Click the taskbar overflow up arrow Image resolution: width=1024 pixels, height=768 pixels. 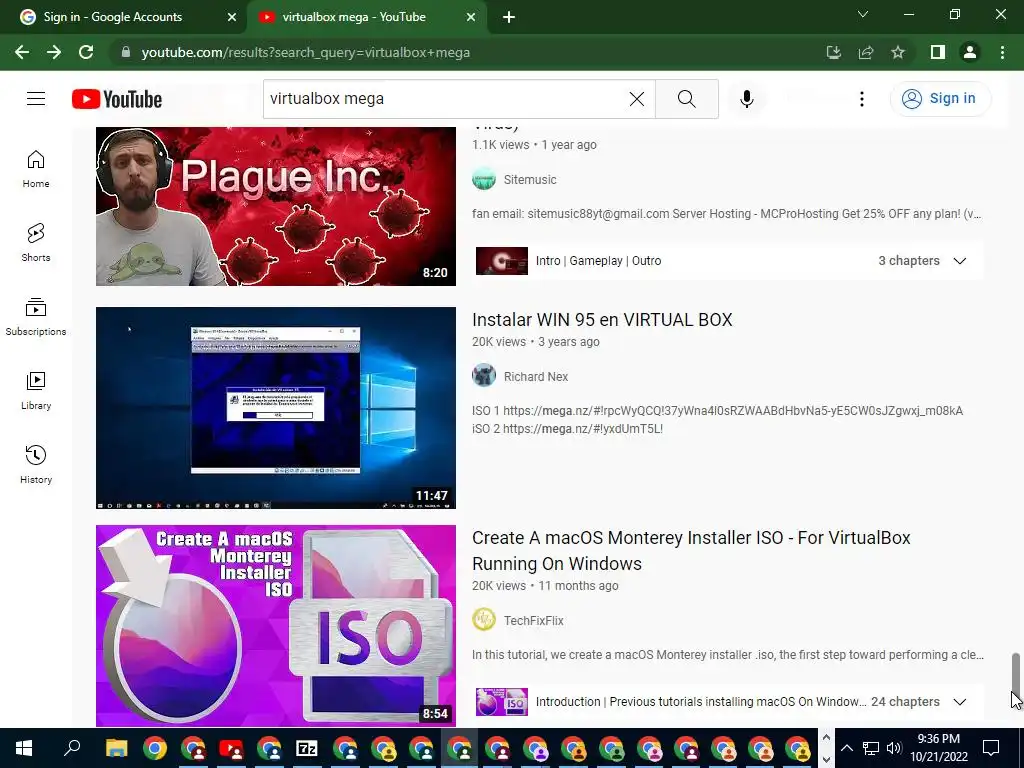pyautogui.click(x=825, y=737)
